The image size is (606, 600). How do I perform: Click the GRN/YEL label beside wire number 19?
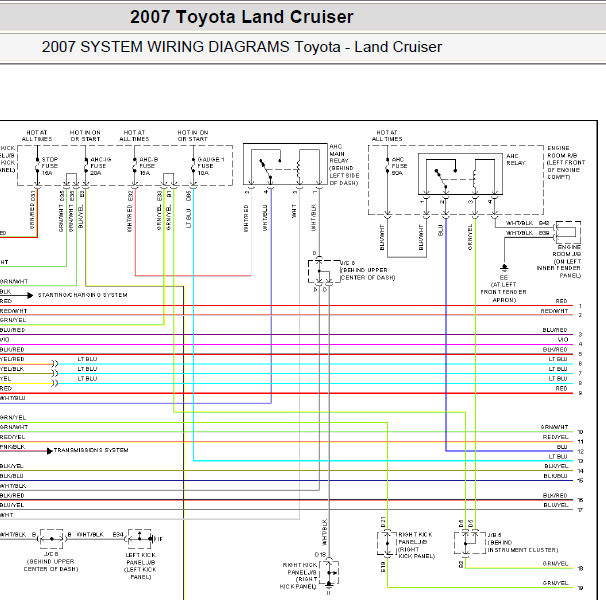(x=555, y=583)
